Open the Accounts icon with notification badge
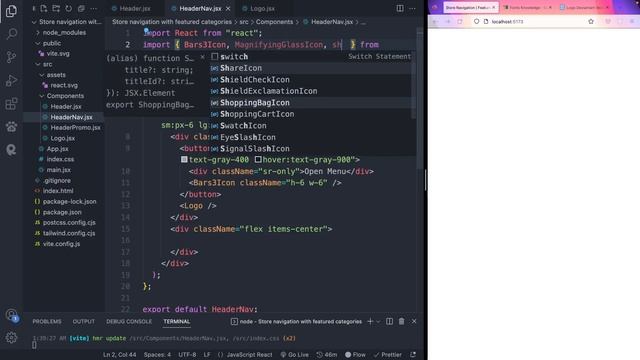 click(x=11, y=315)
